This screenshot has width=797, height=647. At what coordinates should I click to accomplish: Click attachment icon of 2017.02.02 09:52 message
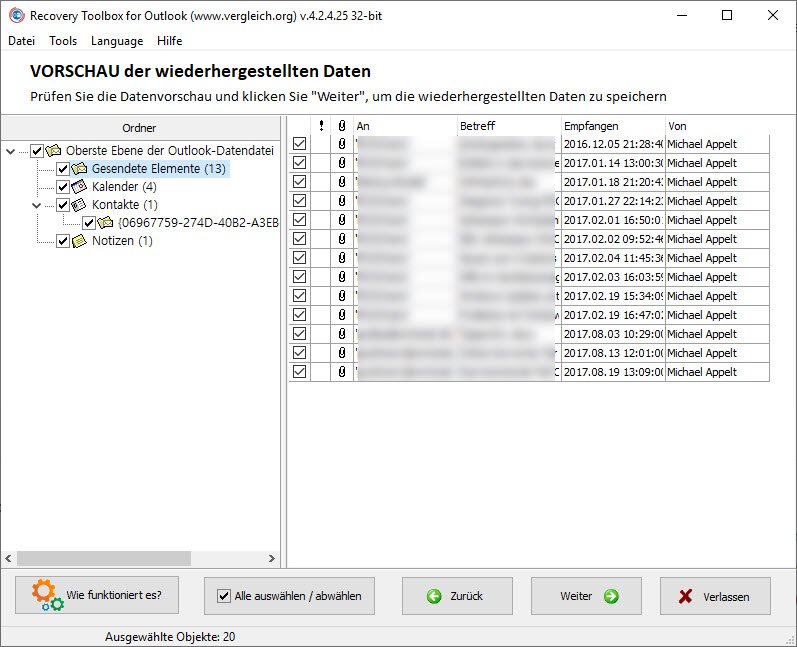tap(342, 239)
